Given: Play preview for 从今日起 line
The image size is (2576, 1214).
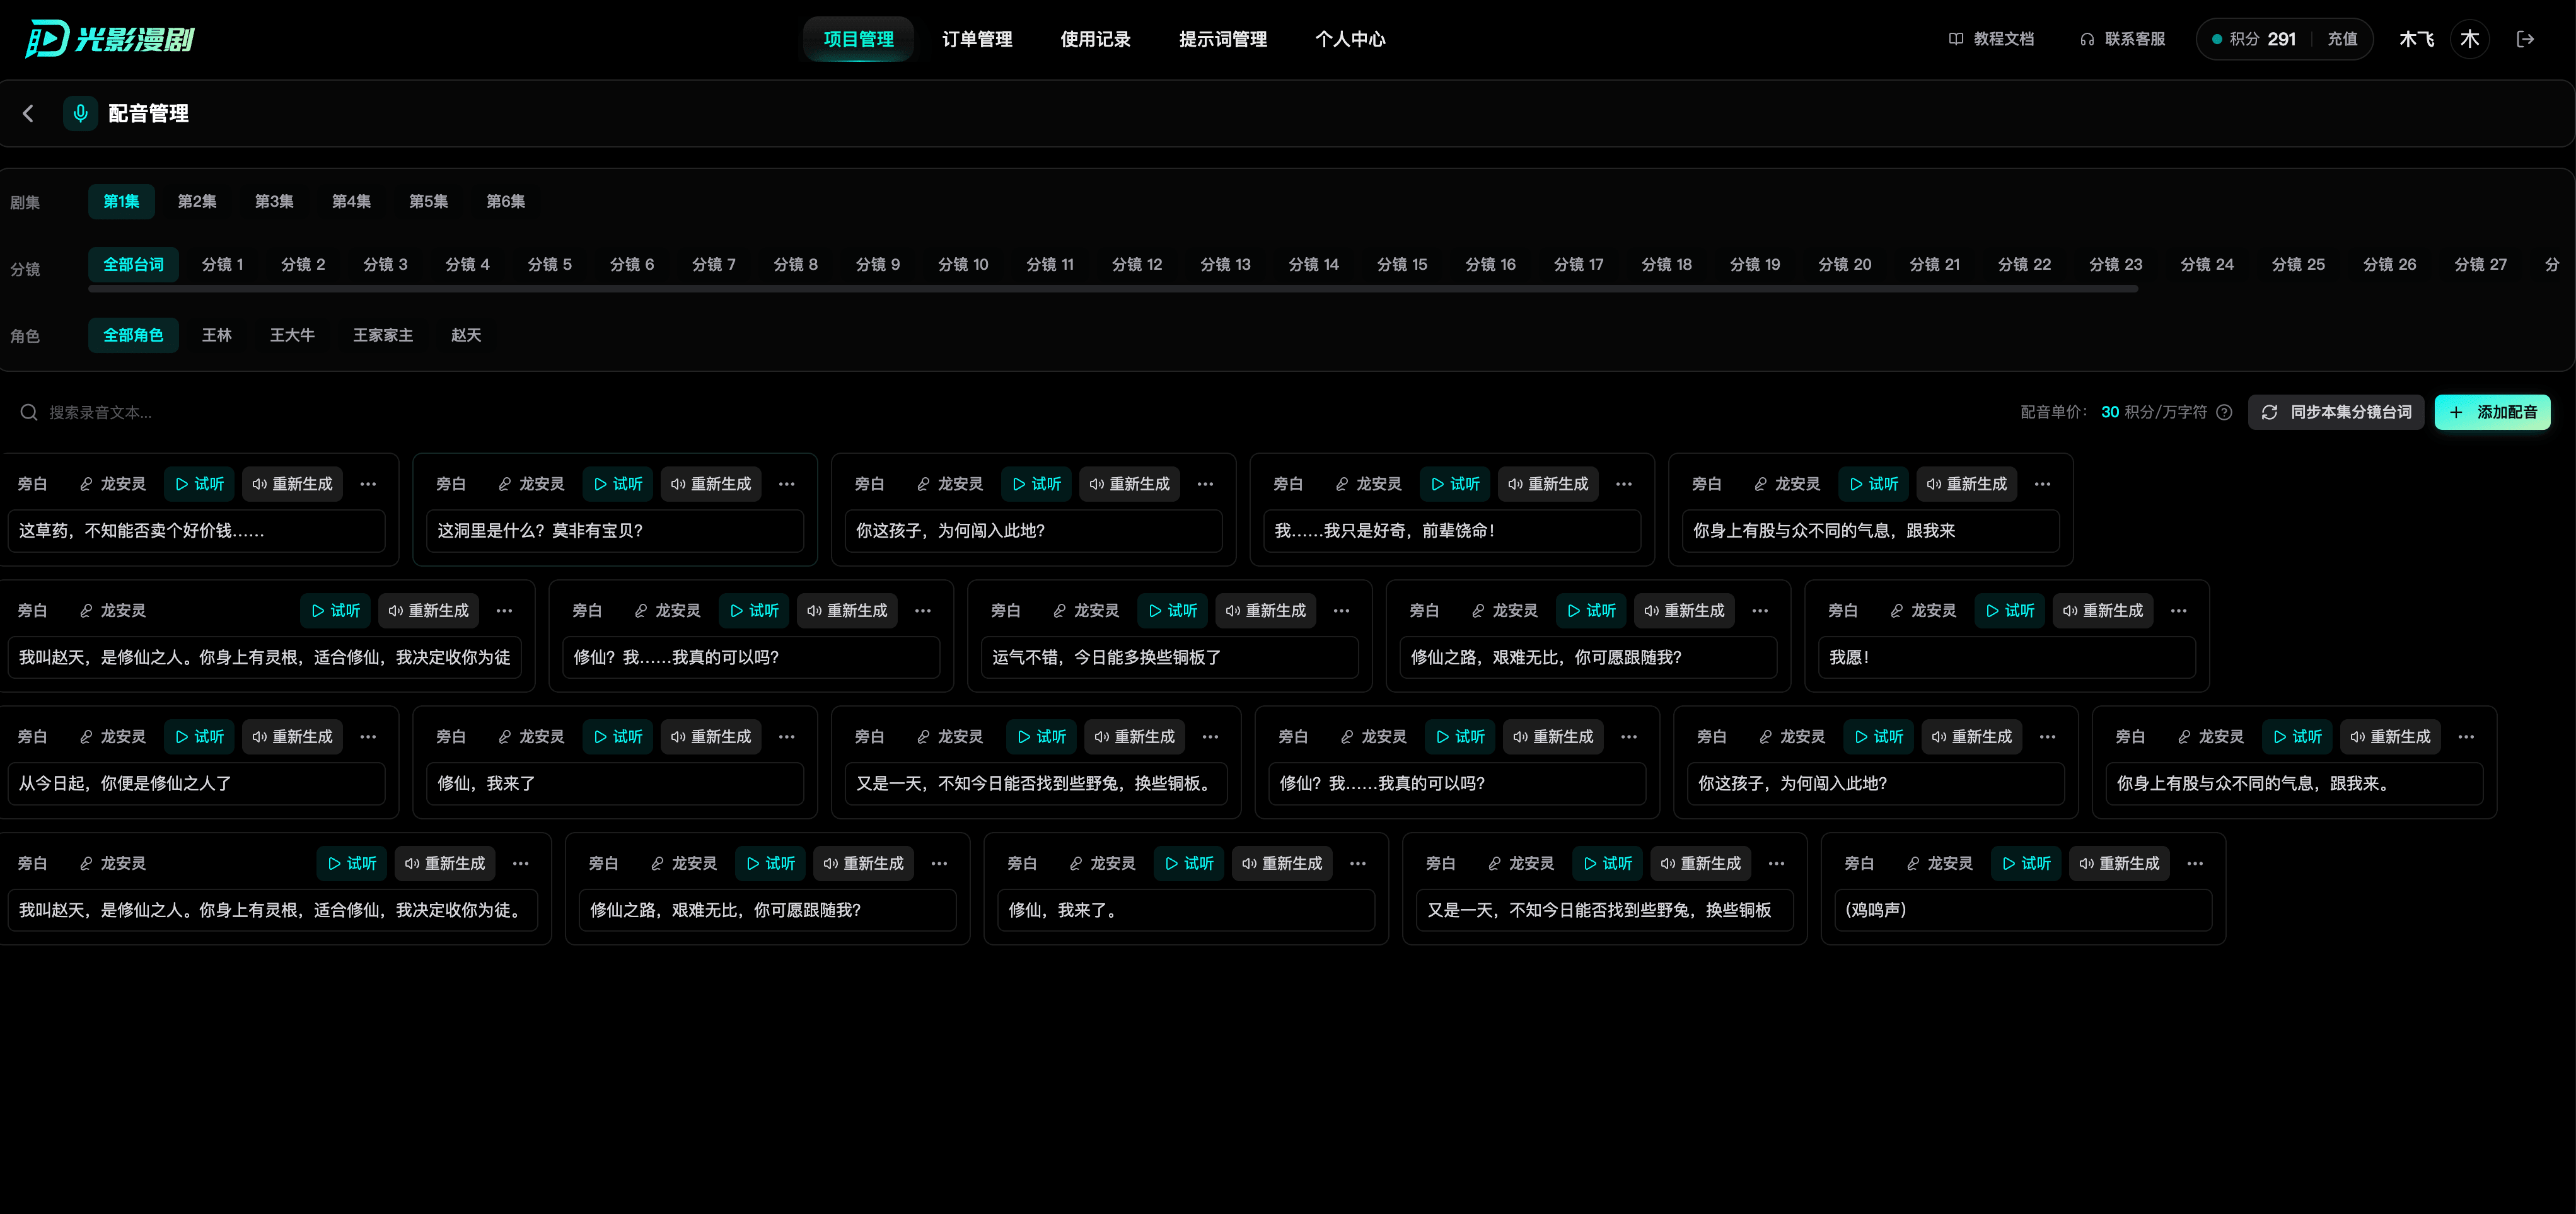Looking at the screenshot, I should 199,737.
